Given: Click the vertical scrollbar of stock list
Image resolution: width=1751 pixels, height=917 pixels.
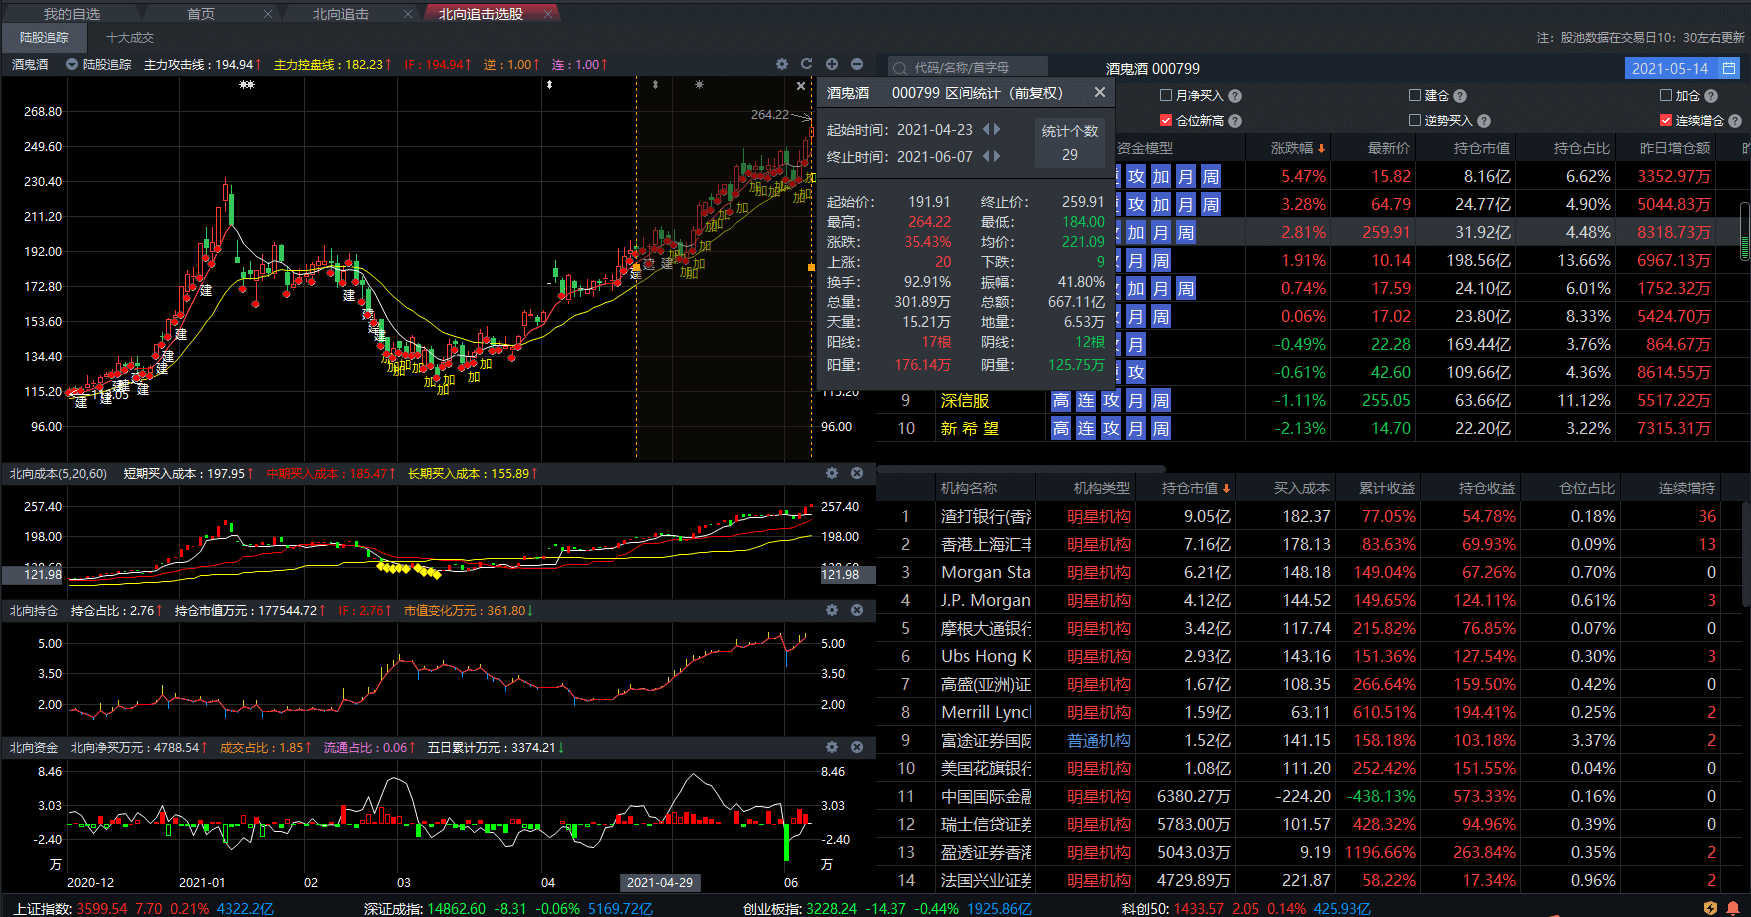Looking at the screenshot, I should [1745, 232].
